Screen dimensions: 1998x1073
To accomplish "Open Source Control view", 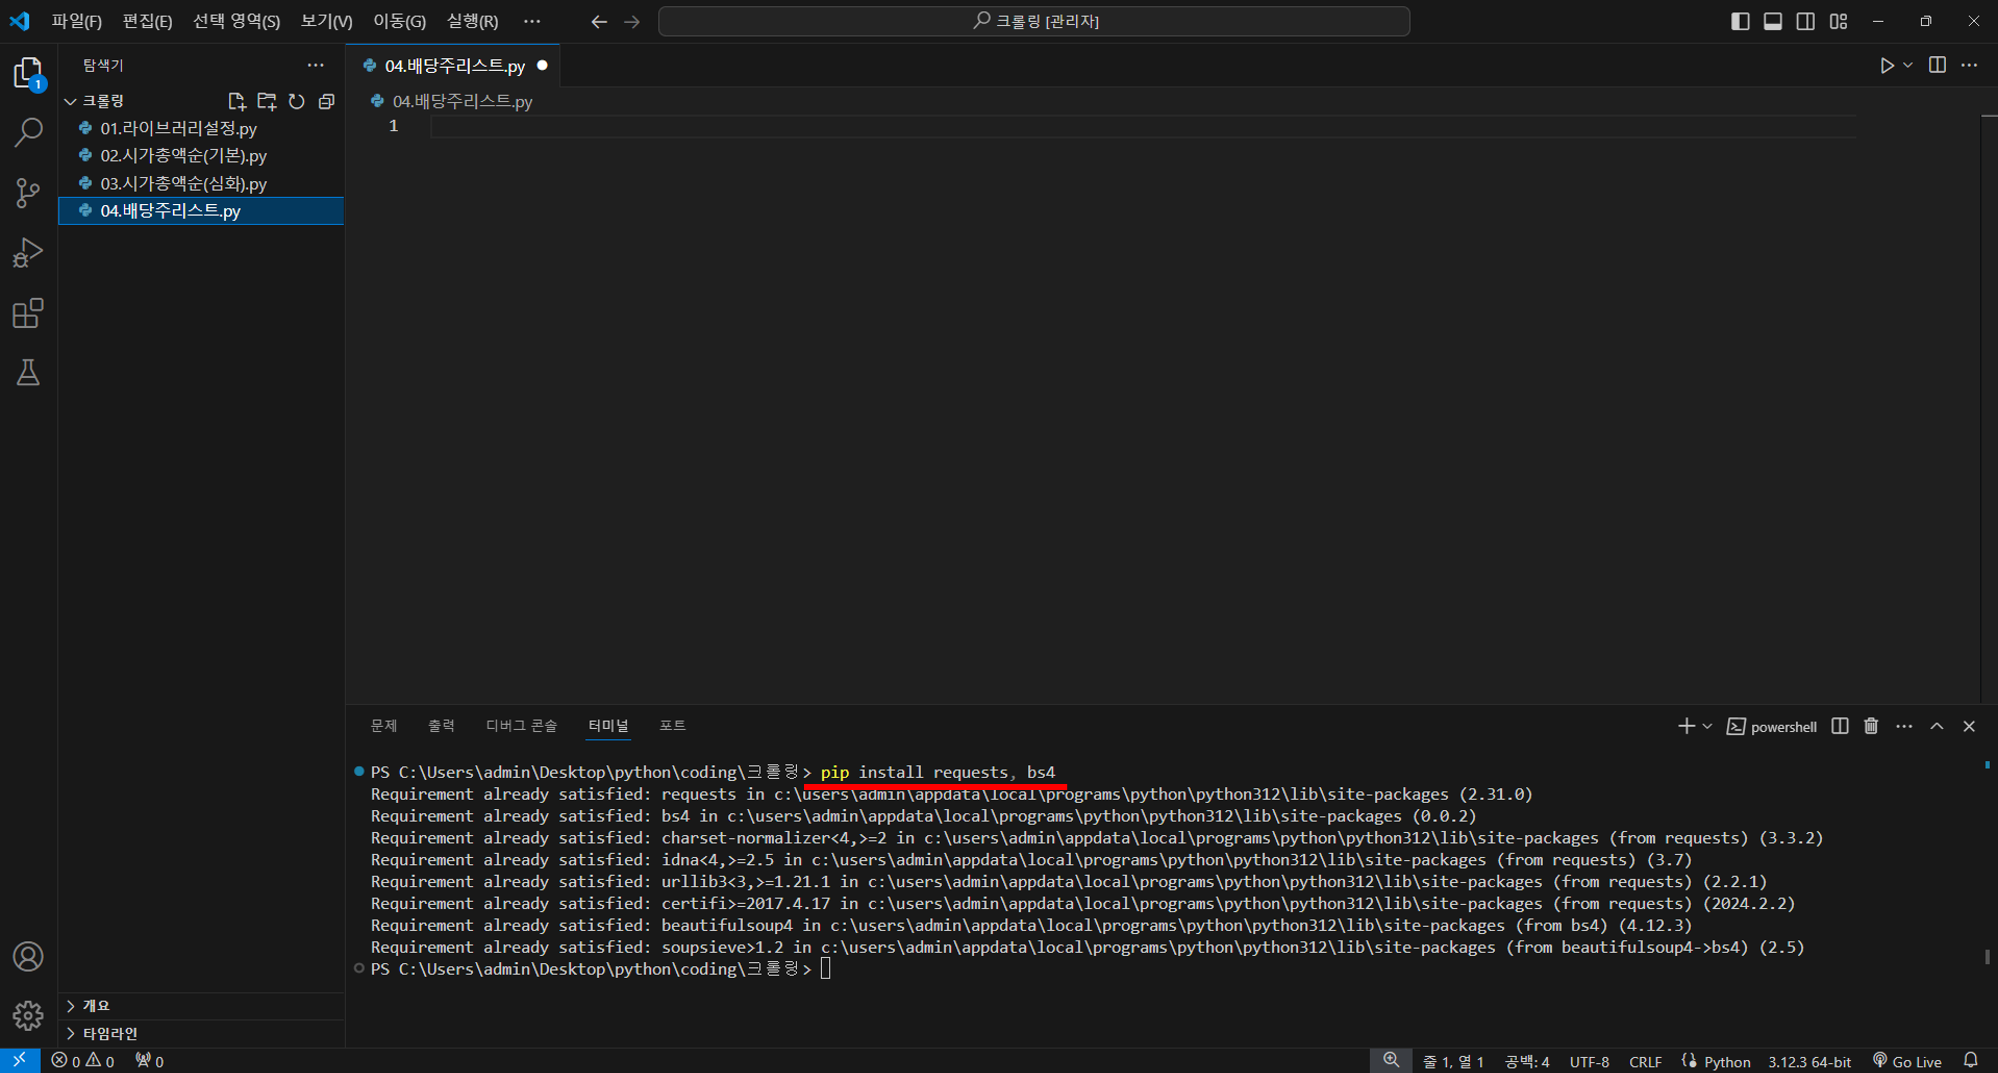I will click(x=28, y=192).
